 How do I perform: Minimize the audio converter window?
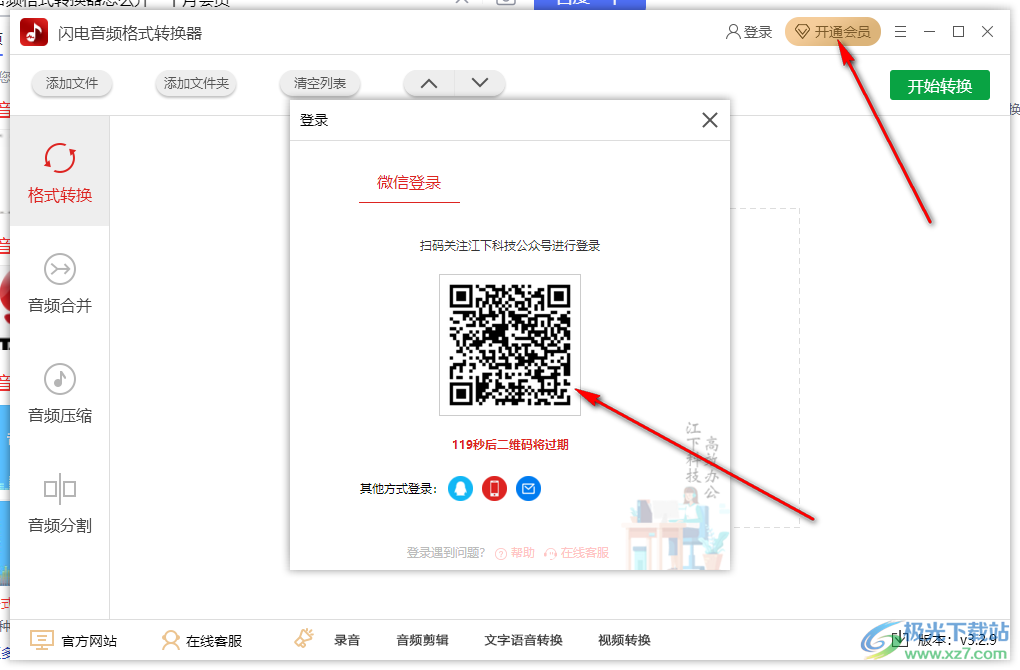coord(930,32)
